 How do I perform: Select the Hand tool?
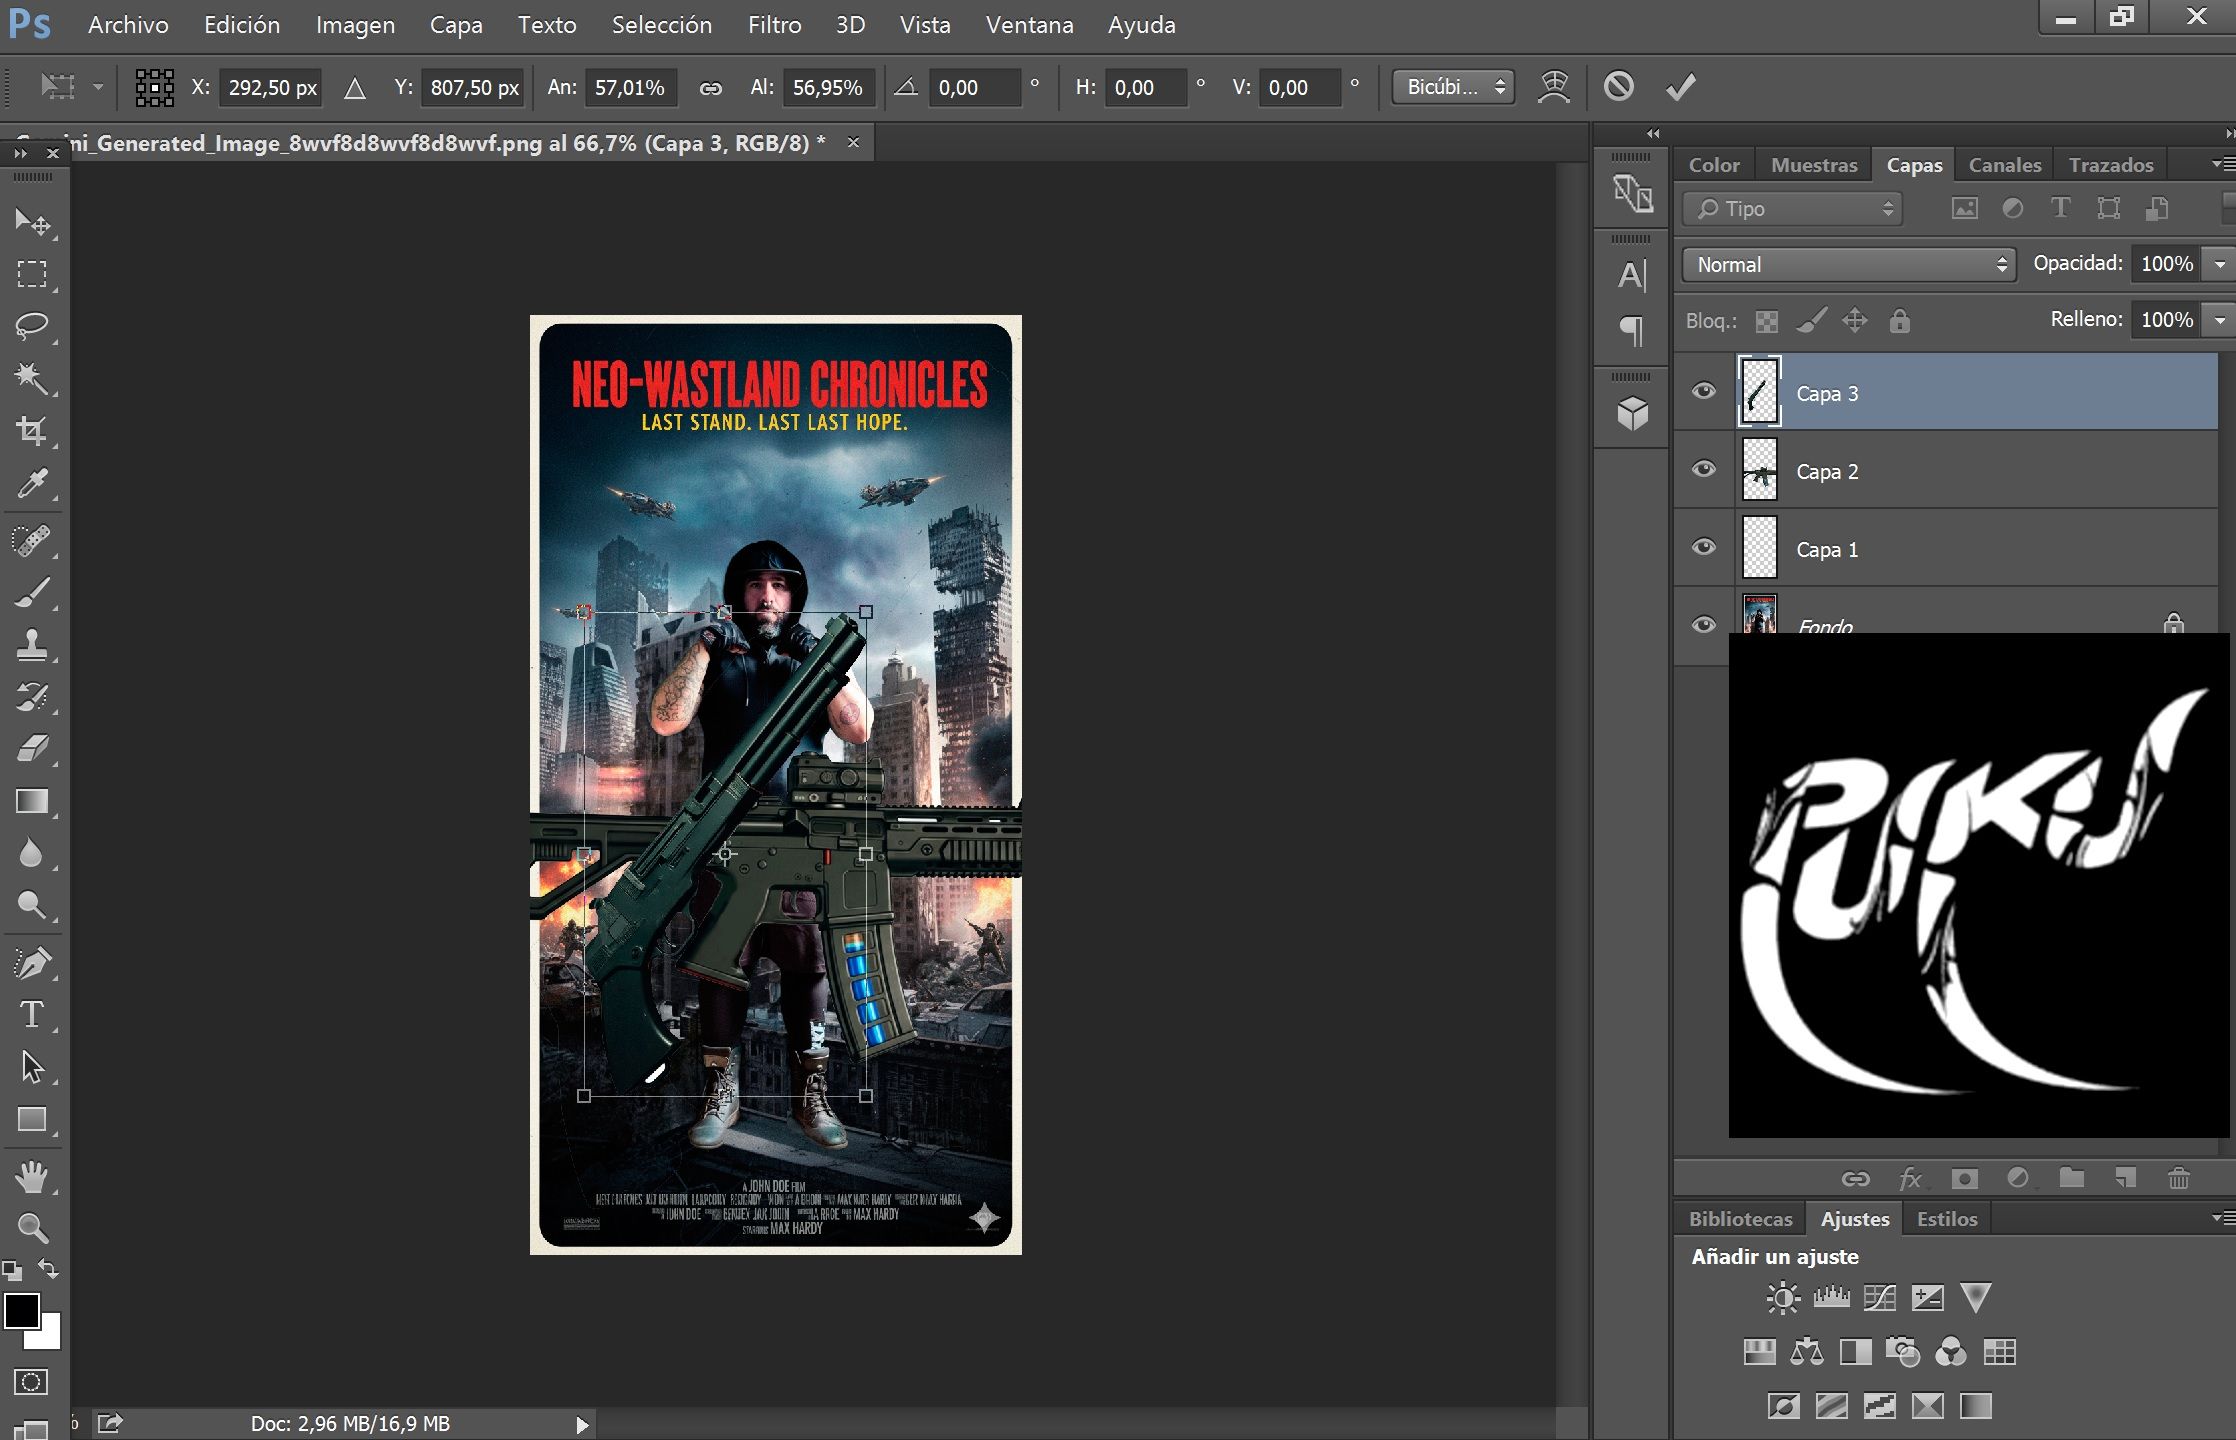(x=32, y=1176)
